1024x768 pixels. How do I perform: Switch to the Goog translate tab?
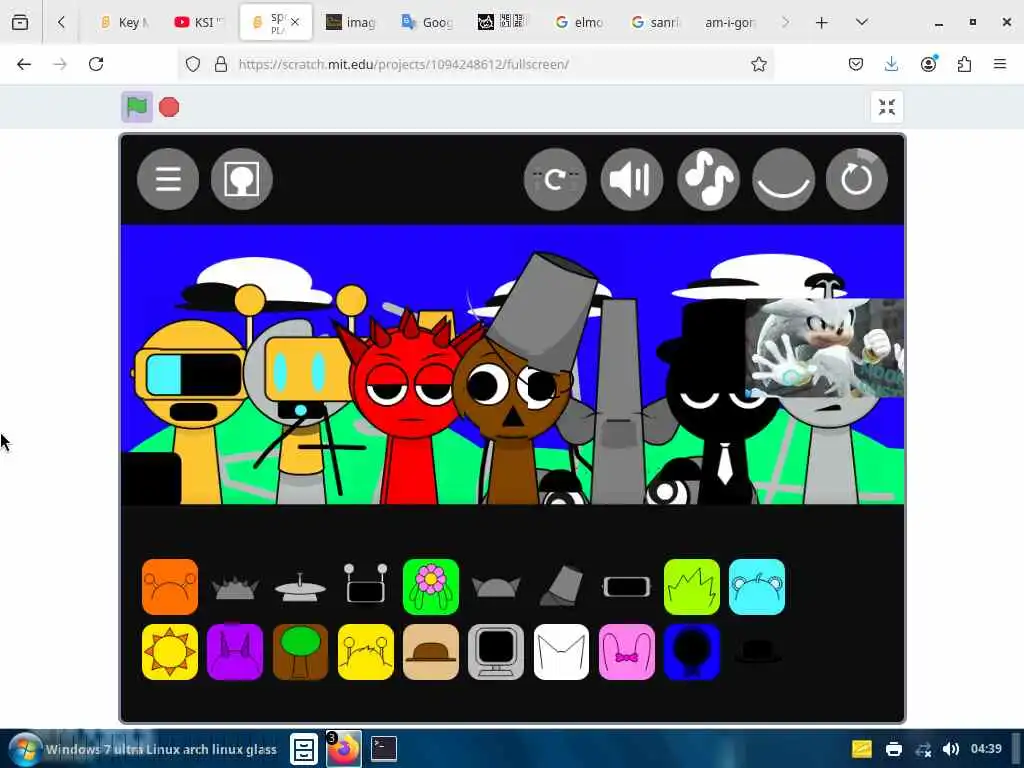point(428,22)
